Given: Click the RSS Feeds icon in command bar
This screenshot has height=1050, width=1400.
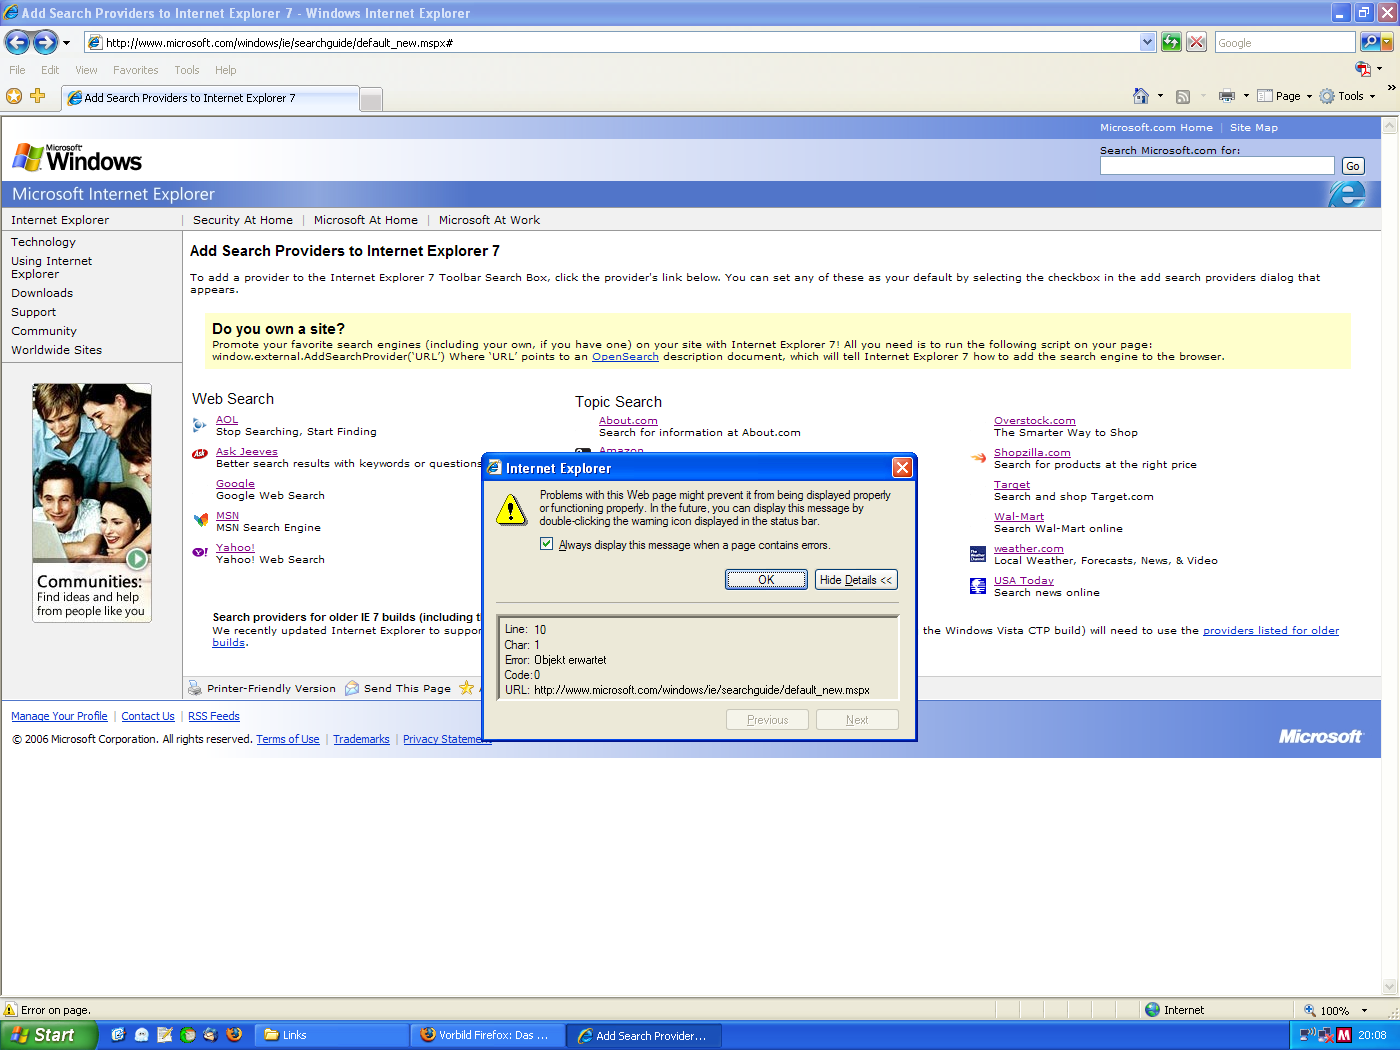Looking at the screenshot, I should point(1183,96).
